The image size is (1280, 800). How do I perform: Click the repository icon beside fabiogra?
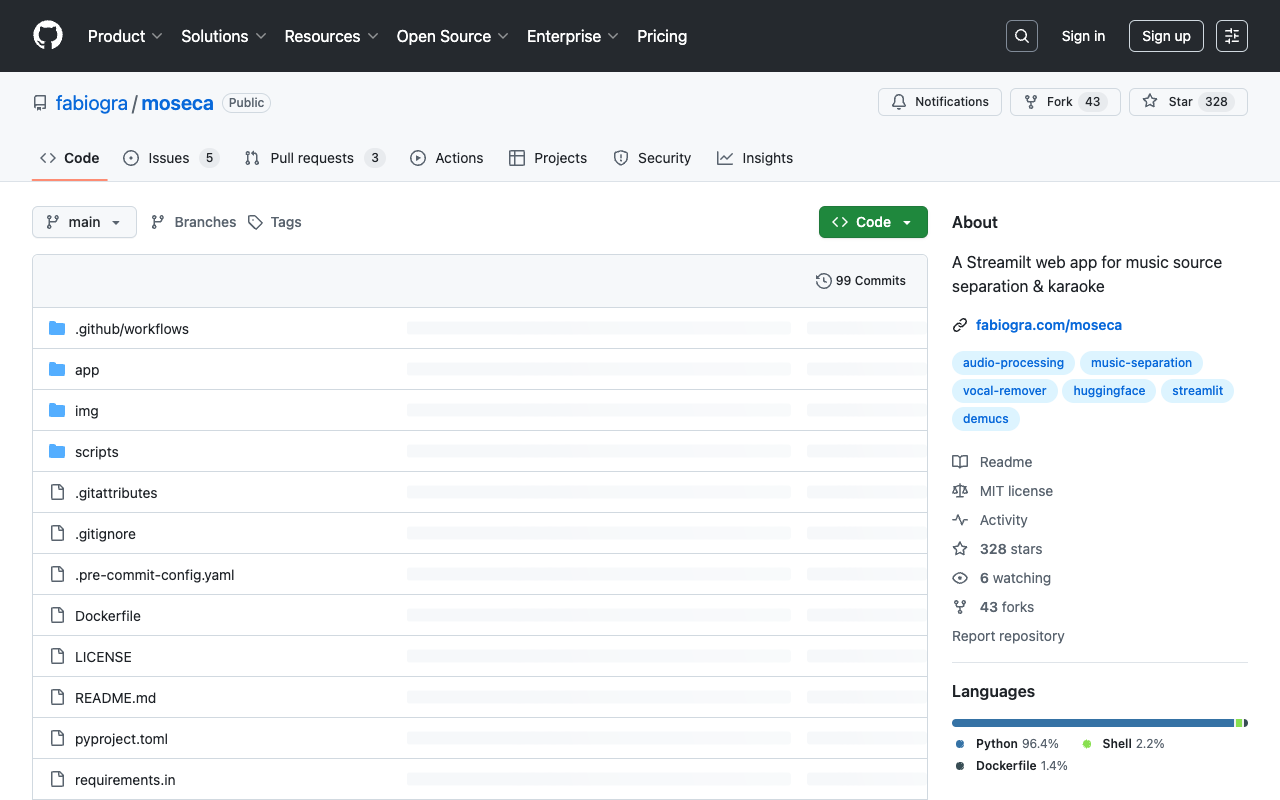(x=40, y=103)
